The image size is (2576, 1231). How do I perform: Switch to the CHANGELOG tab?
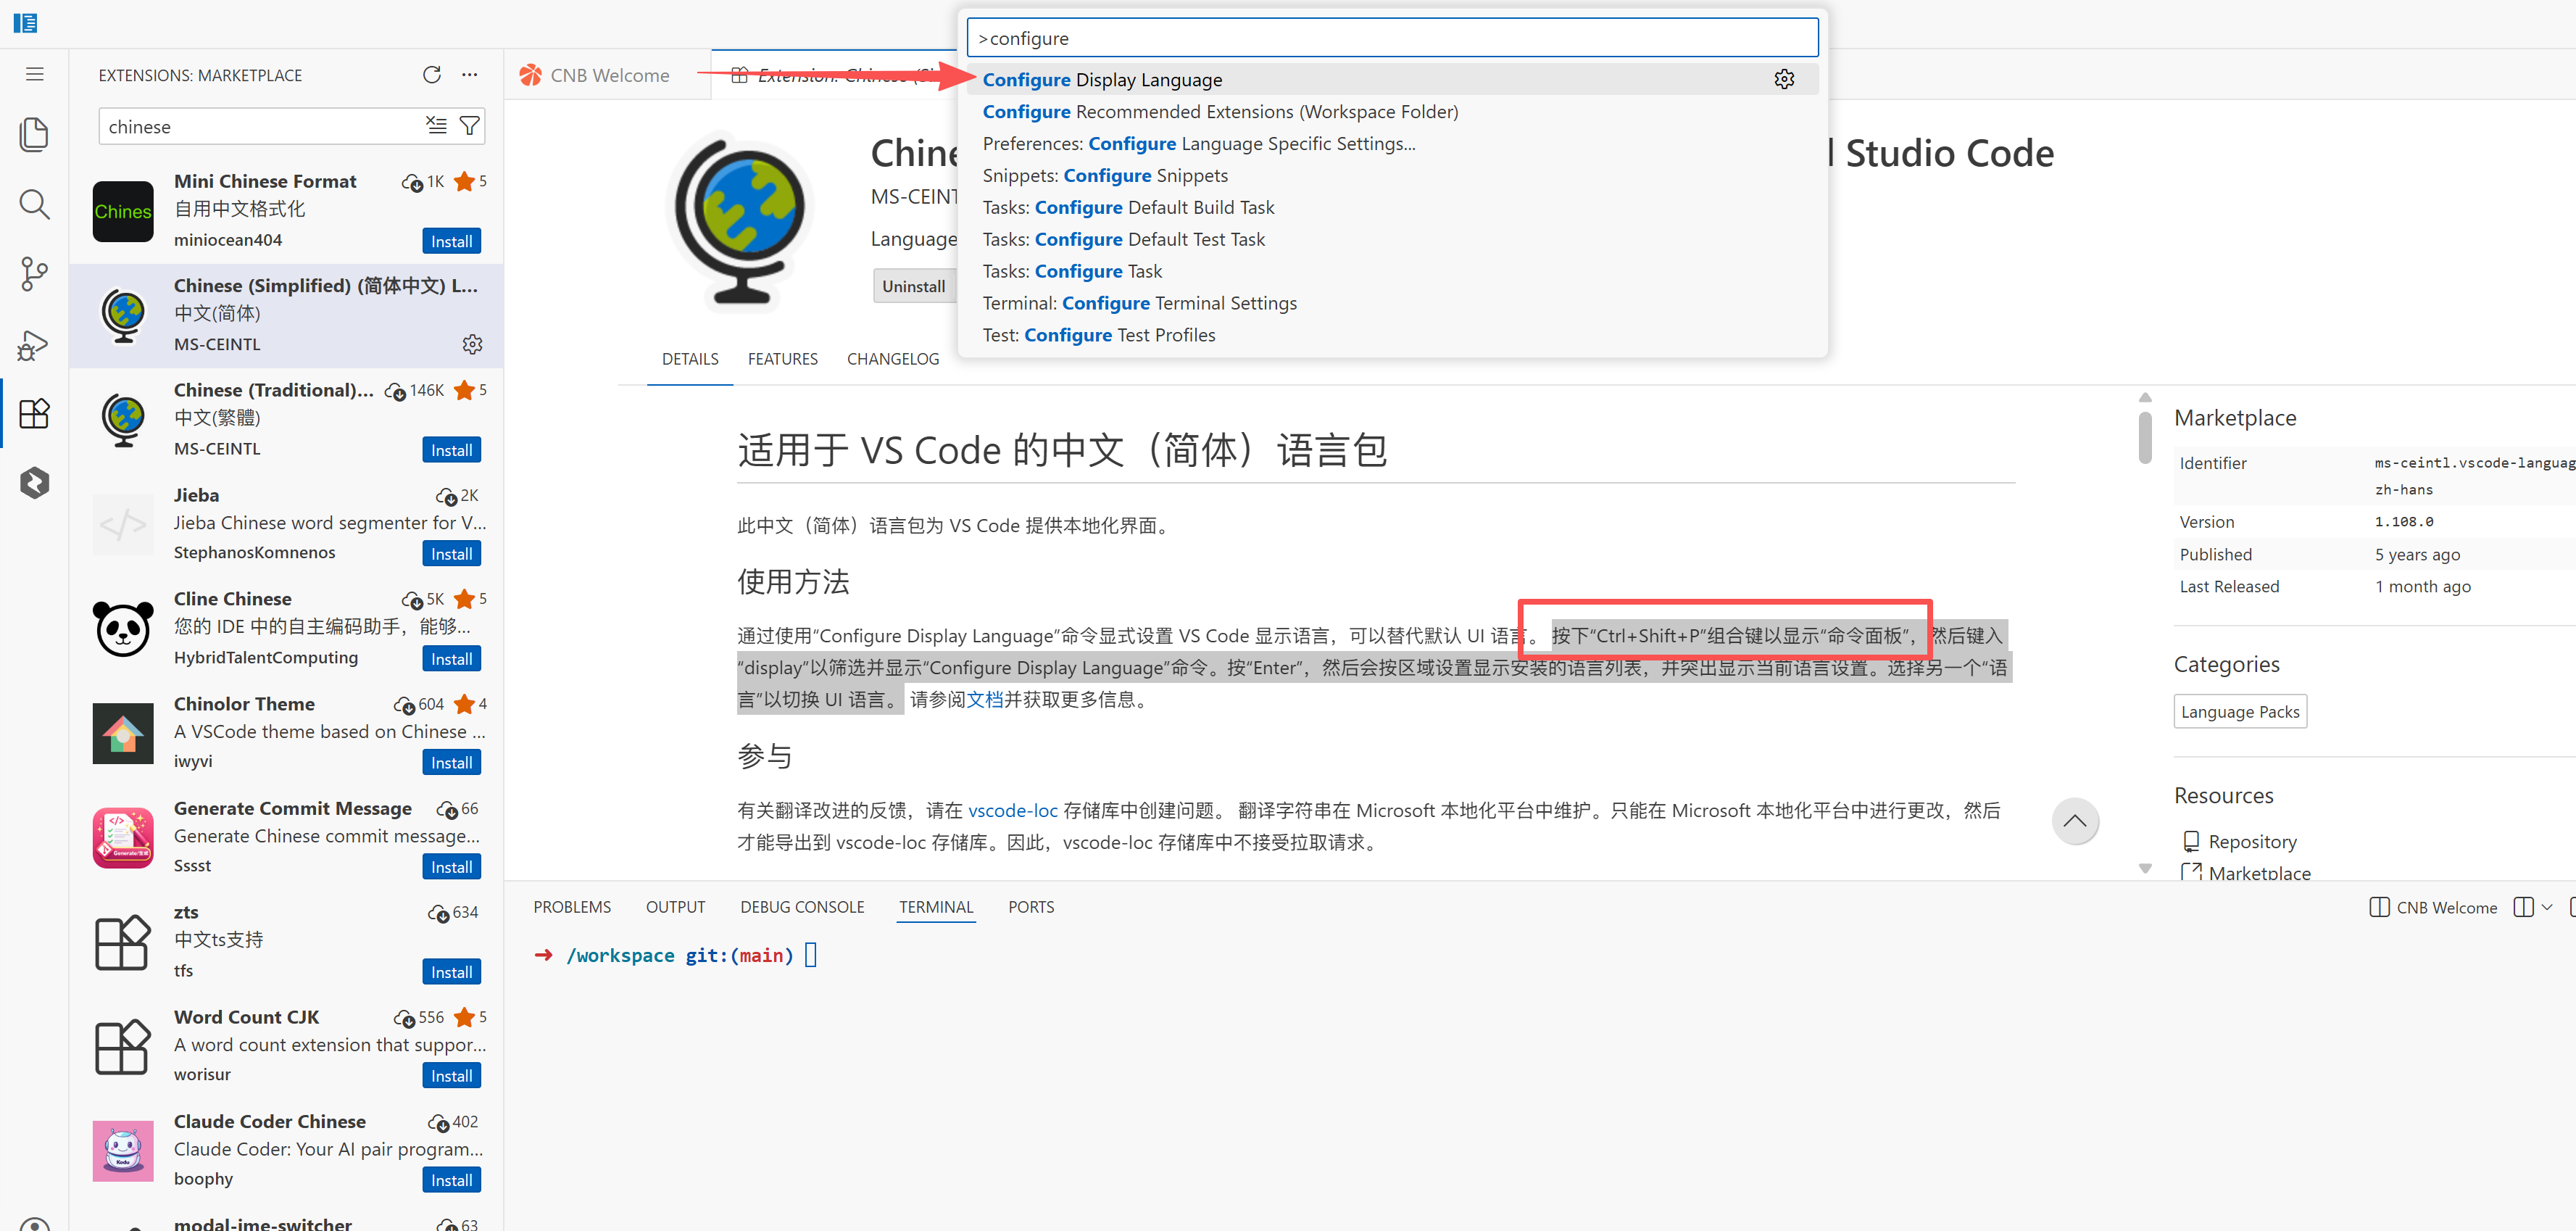(892, 359)
